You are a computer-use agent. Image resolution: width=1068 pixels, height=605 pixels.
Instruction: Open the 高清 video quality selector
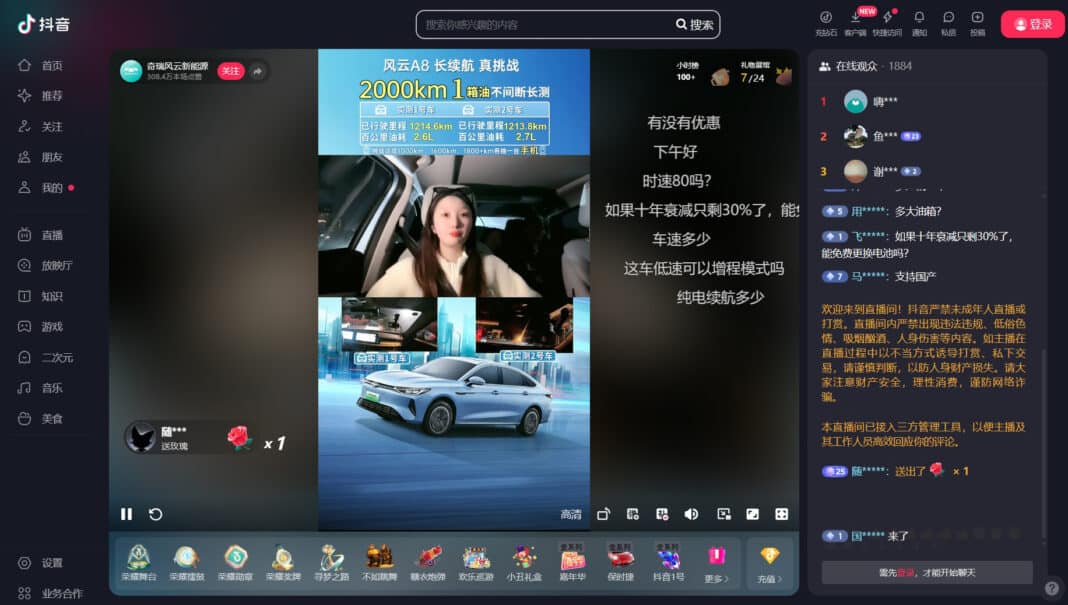click(571, 514)
